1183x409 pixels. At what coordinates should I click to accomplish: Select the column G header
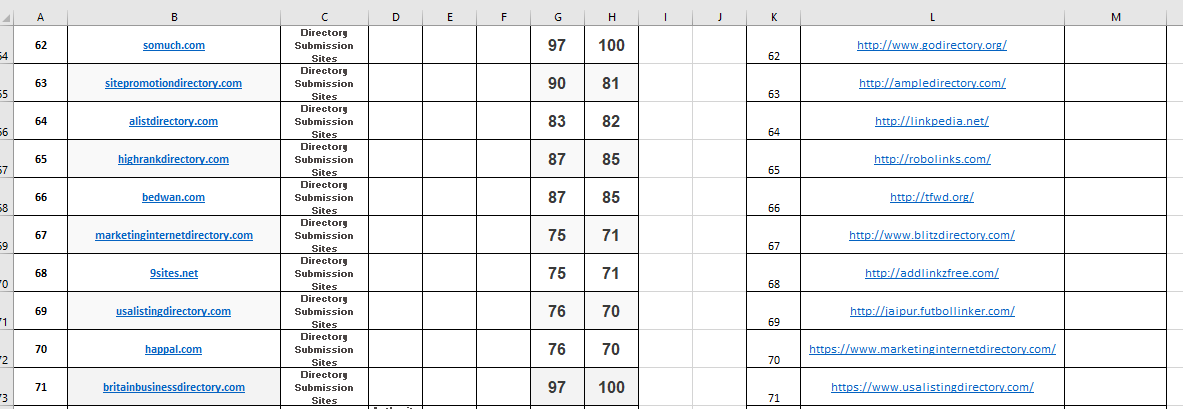pyautogui.click(x=557, y=17)
